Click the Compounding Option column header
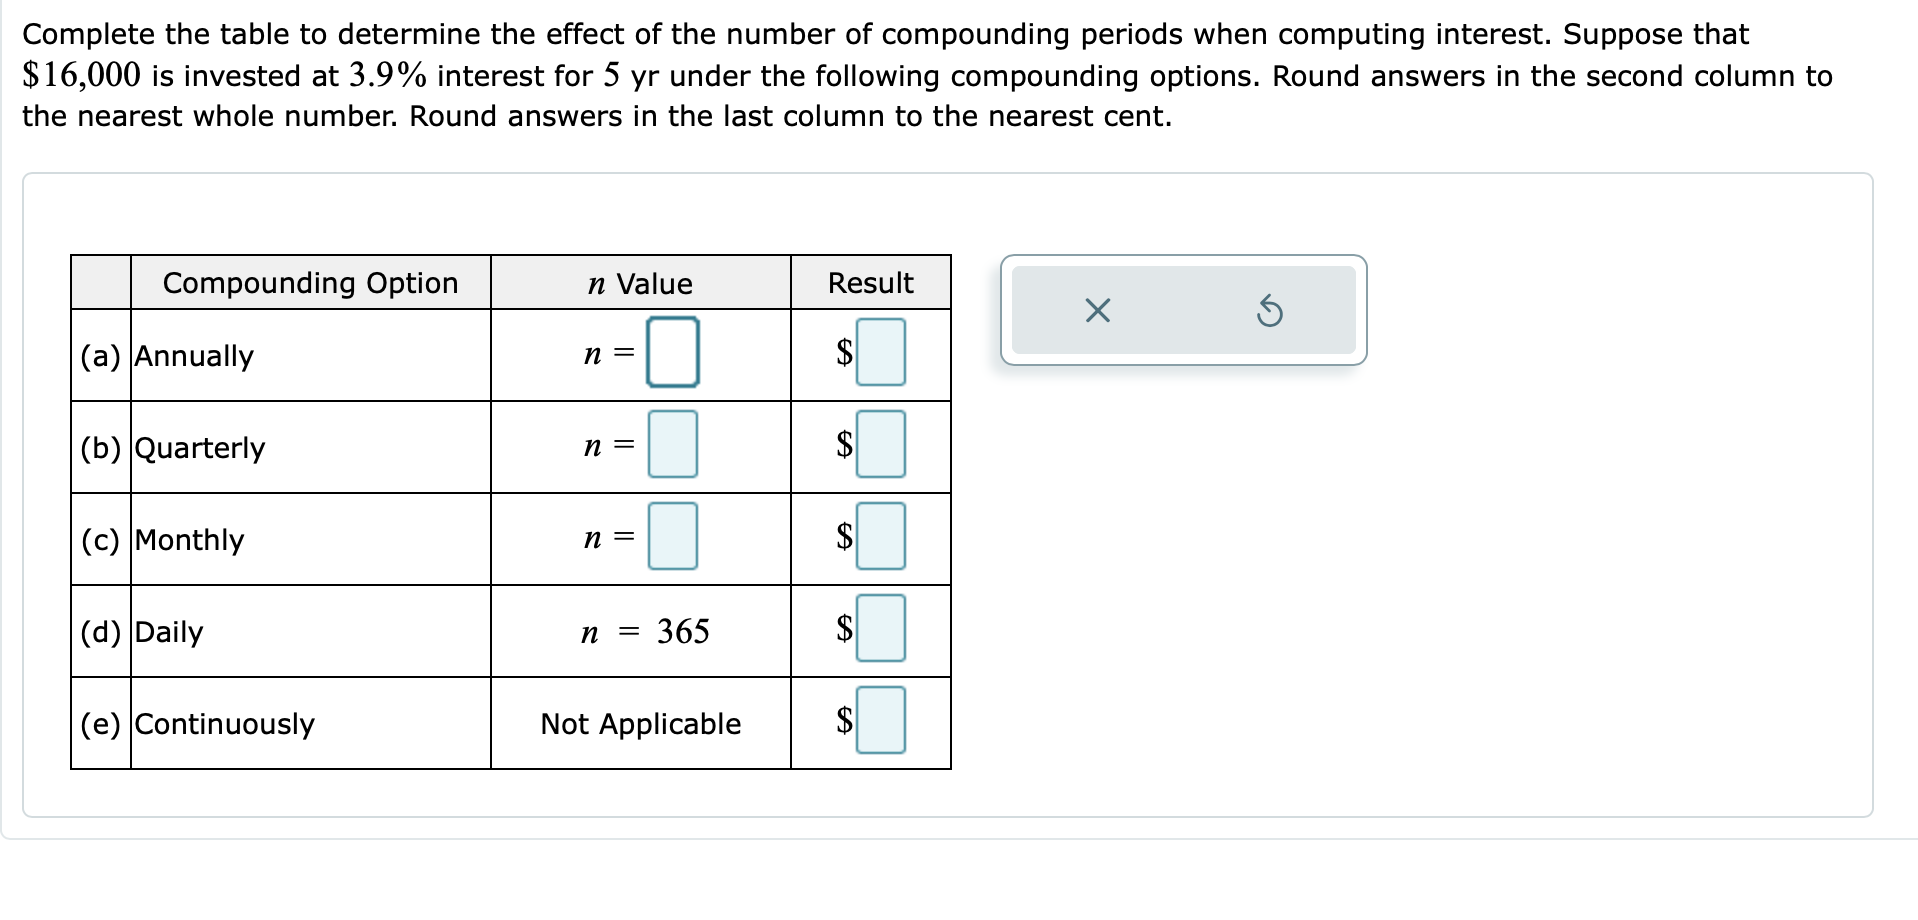1918x920 pixels. click(x=310, y=283)
